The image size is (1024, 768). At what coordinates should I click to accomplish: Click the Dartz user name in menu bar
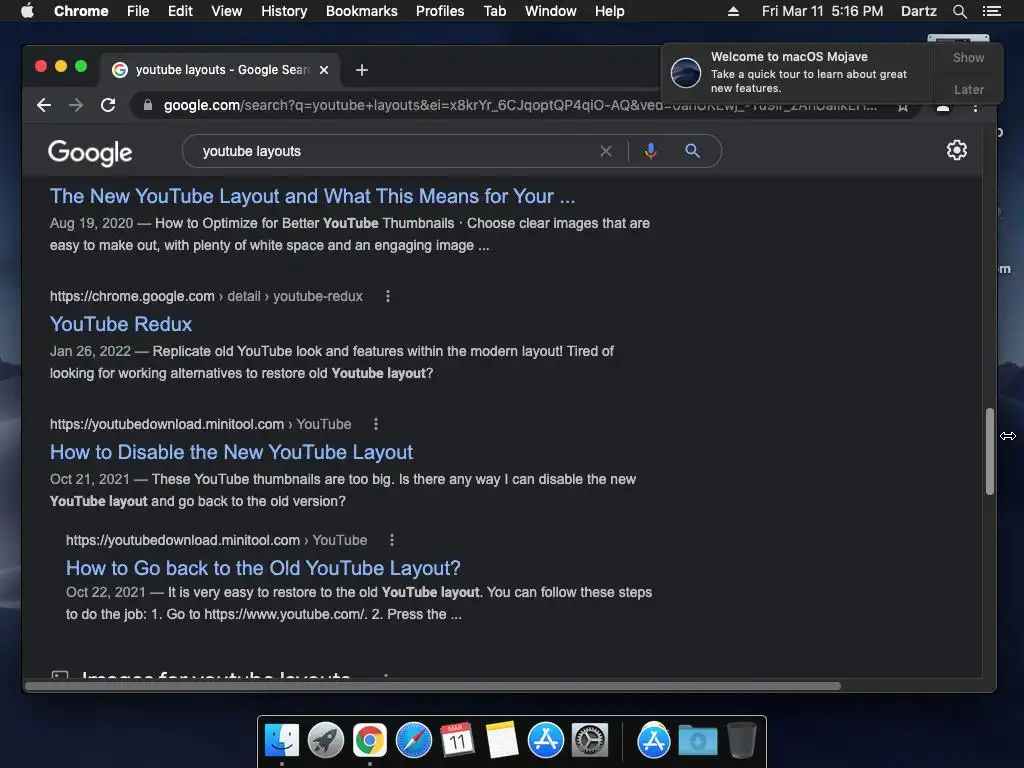[918, 11]
